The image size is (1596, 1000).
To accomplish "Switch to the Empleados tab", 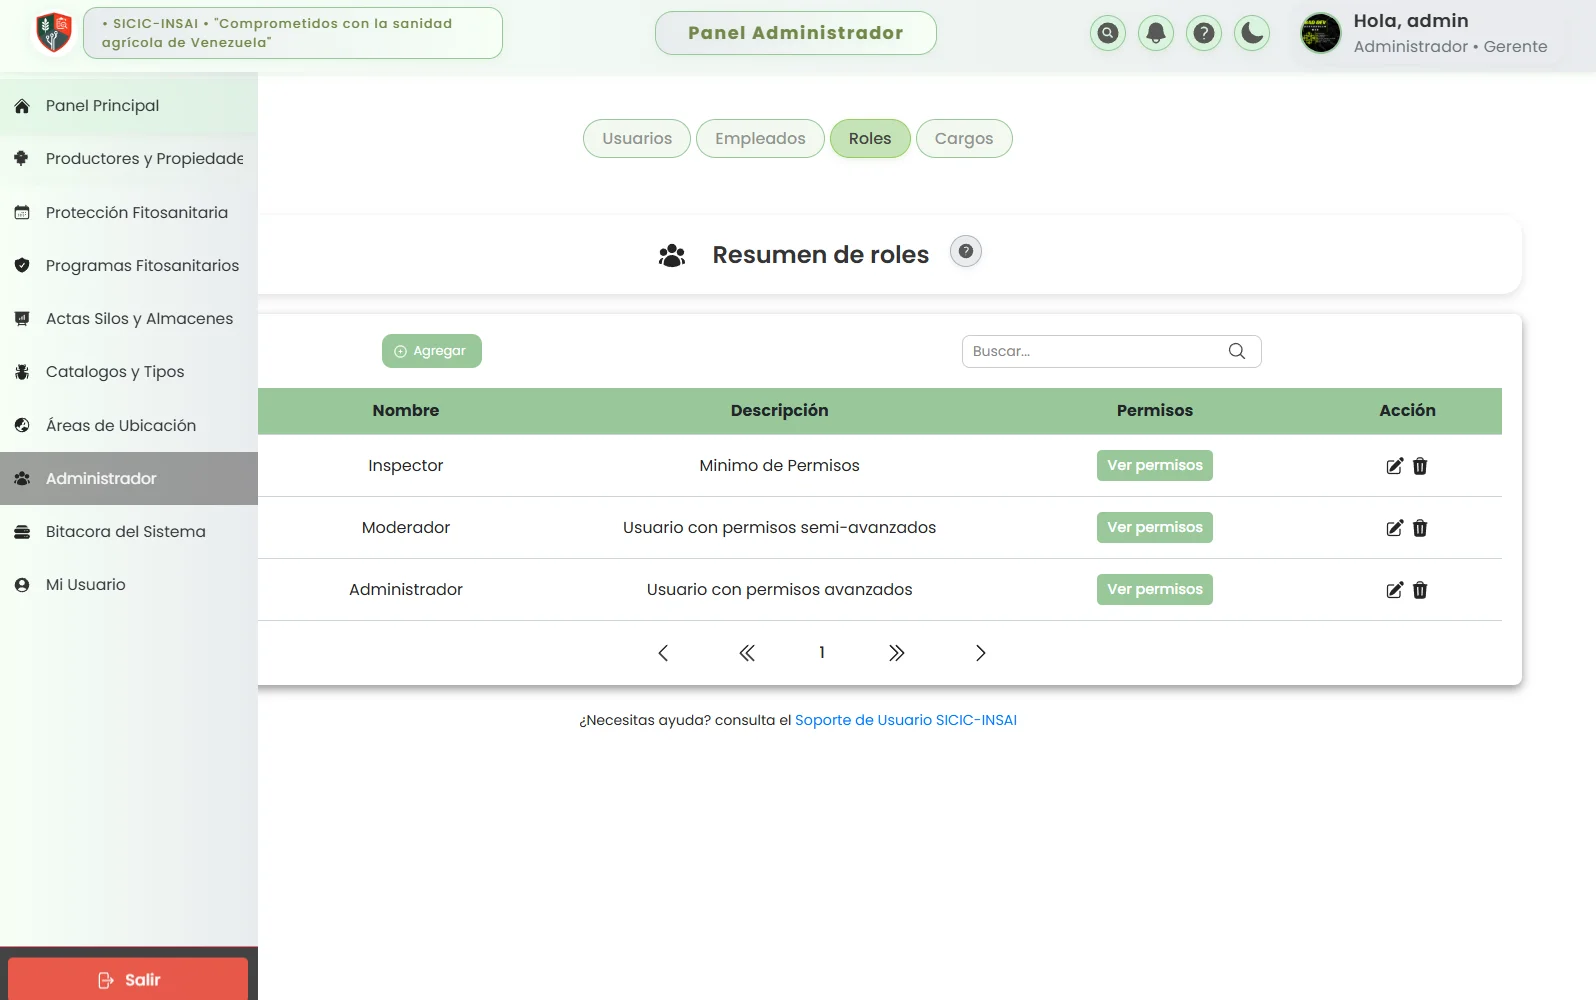I will point(760,138).
